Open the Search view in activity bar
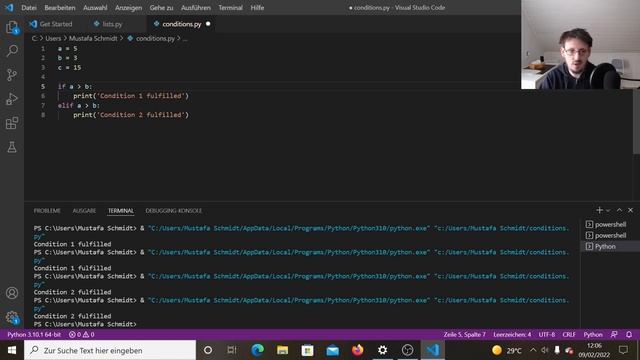640x360 pixels. coord(12,51)
